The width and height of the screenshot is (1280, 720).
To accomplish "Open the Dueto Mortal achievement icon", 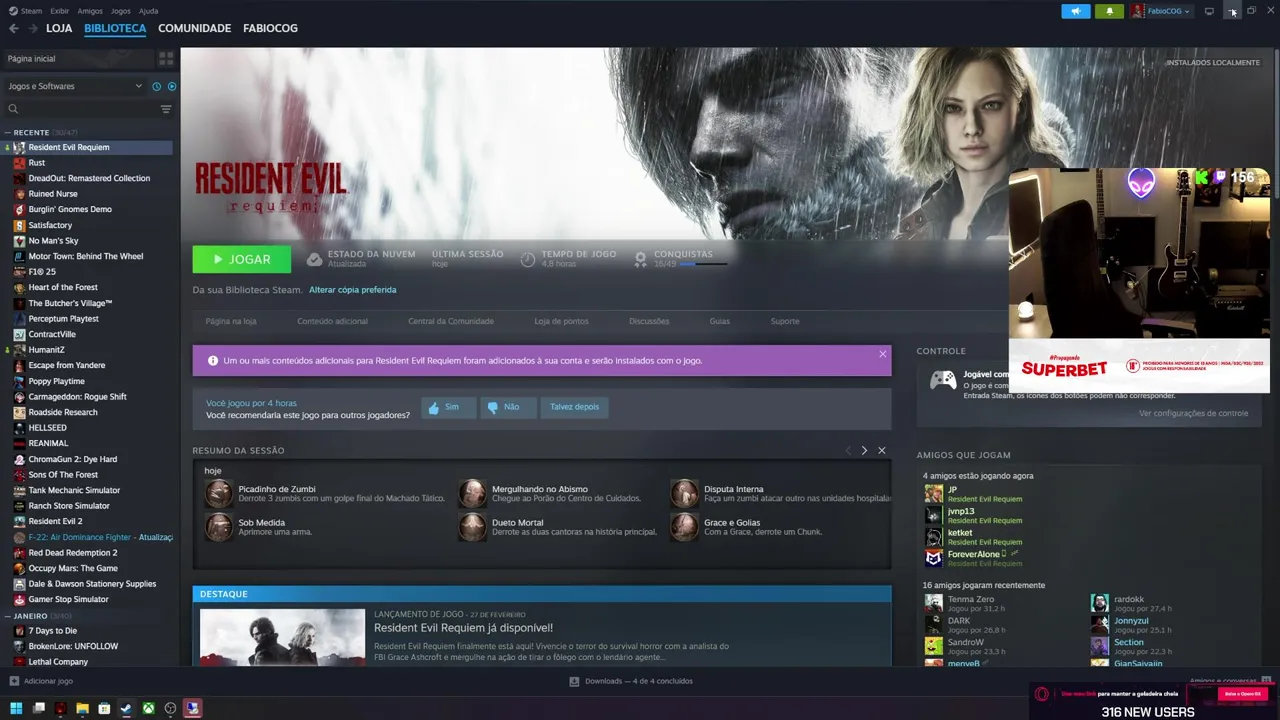I will (x=472, y=527).
